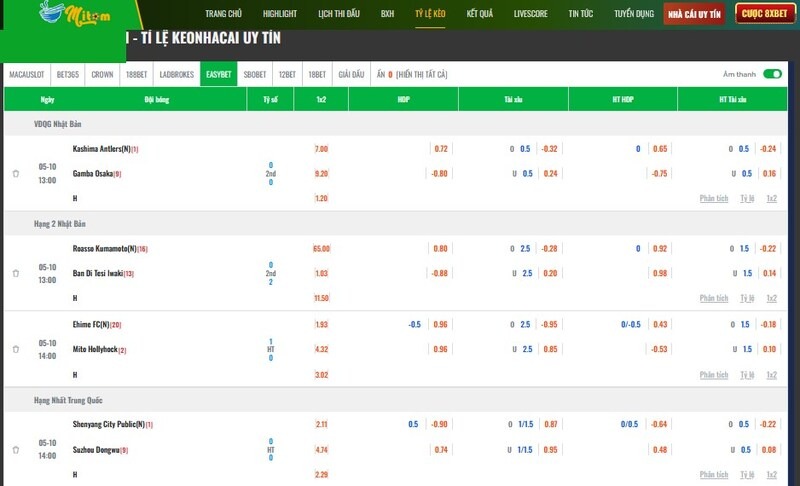
Task: Click trash icon beside Roasso Kumamoto match
Action: tap(16, 273)
